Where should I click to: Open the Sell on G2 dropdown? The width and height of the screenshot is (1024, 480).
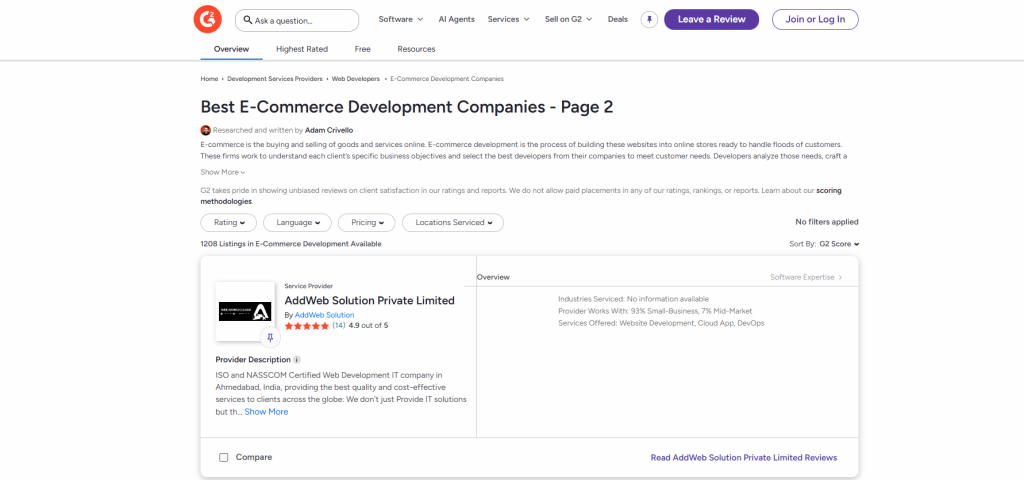click(x=568, y=20)
